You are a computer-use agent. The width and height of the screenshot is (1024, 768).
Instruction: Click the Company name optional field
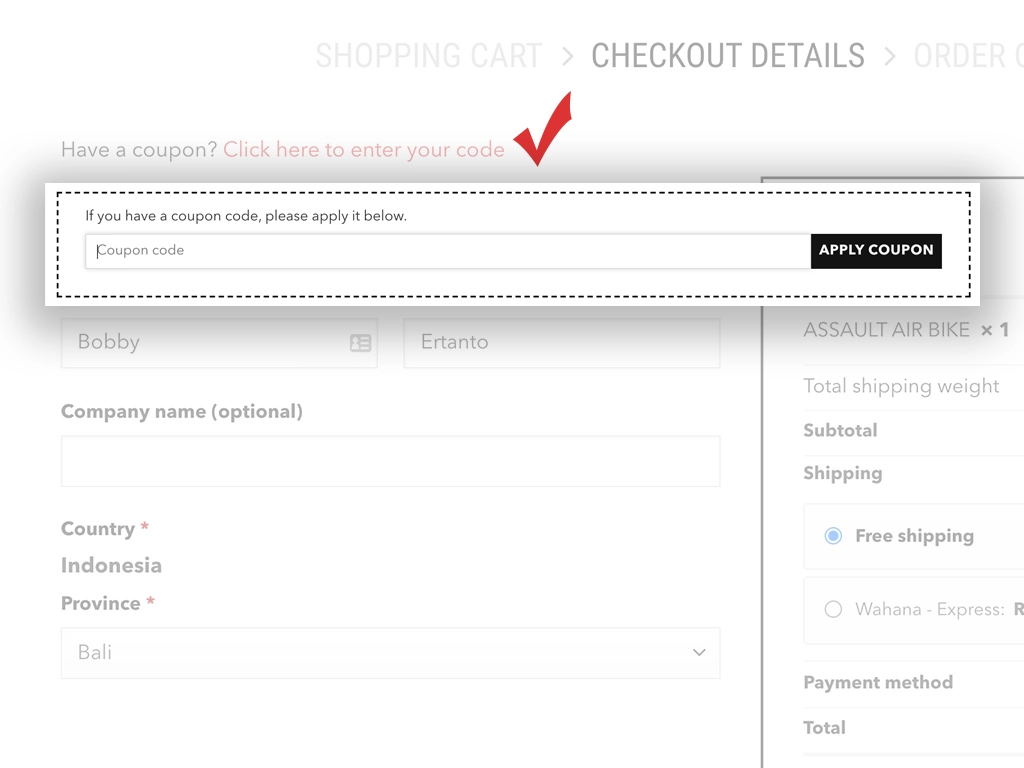click(x=390, y=461)
